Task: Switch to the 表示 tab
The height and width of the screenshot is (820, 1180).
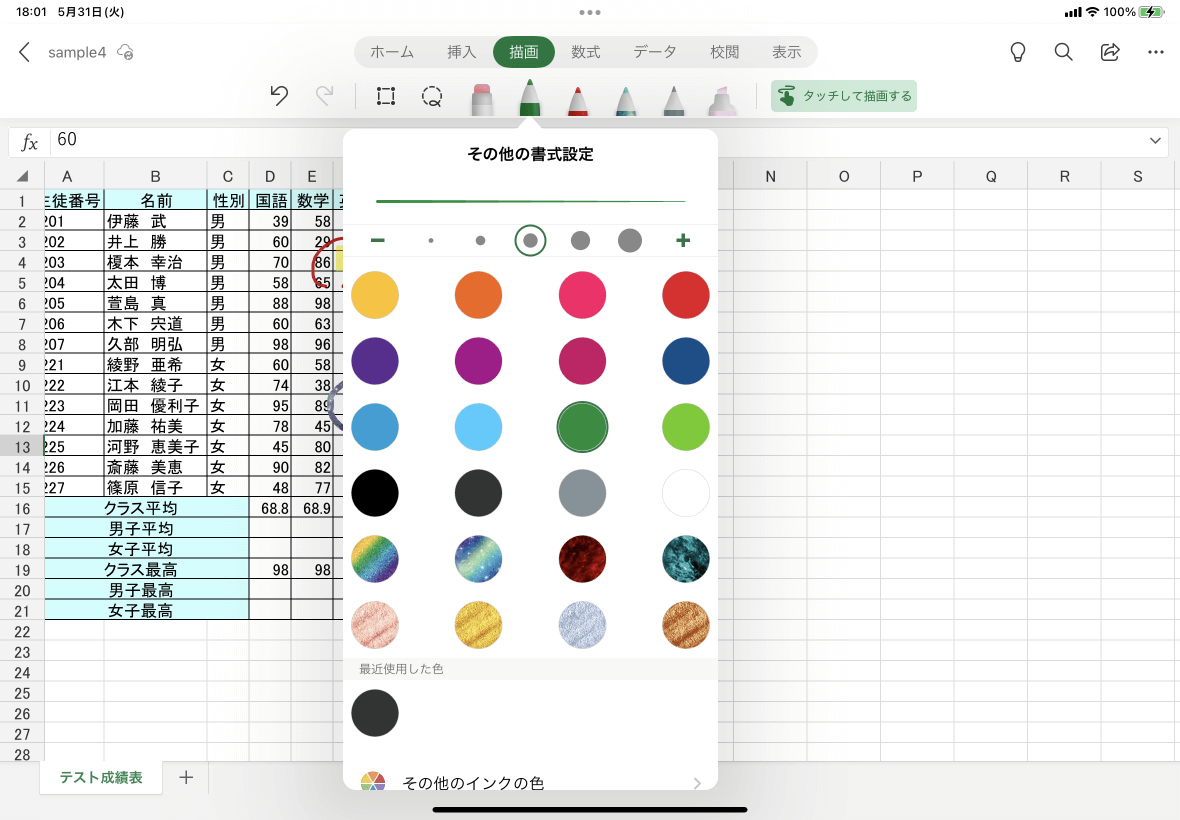Action: (786, 52)
